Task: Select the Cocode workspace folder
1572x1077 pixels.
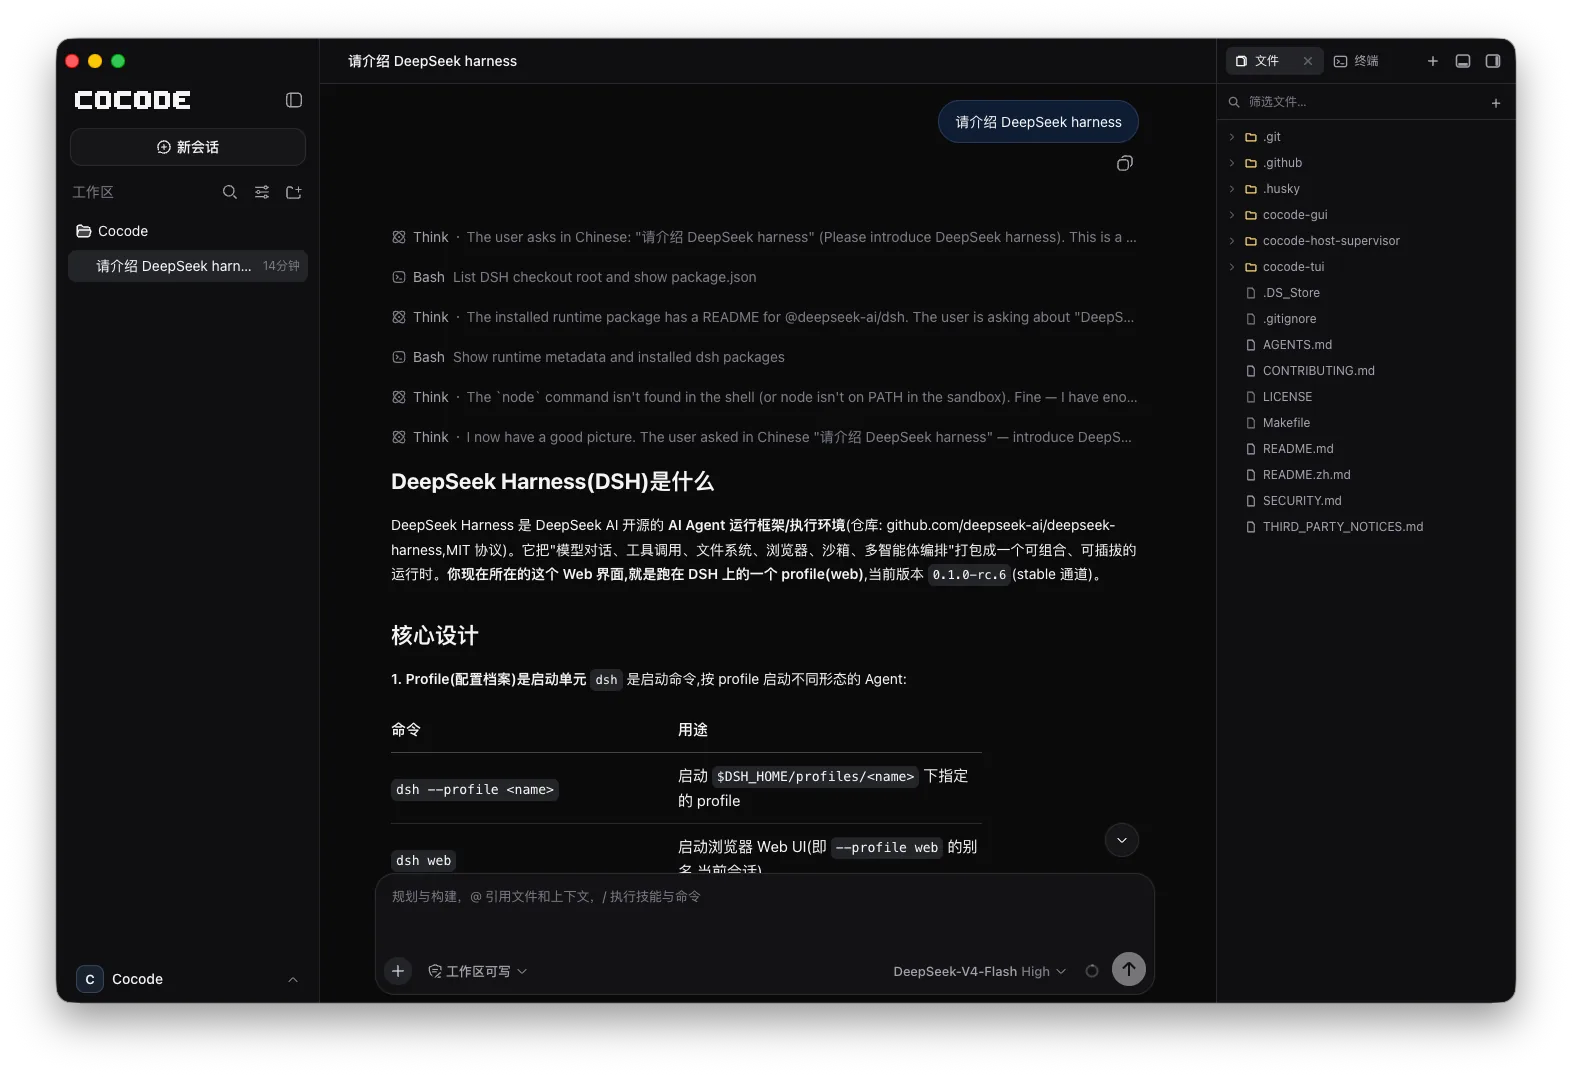Action: 188,231
